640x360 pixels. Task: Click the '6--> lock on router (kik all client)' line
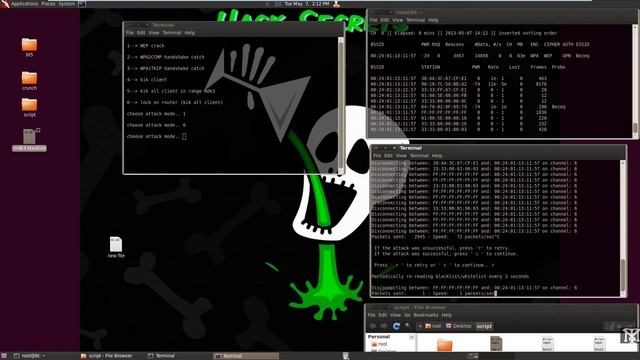pos(175,102)
